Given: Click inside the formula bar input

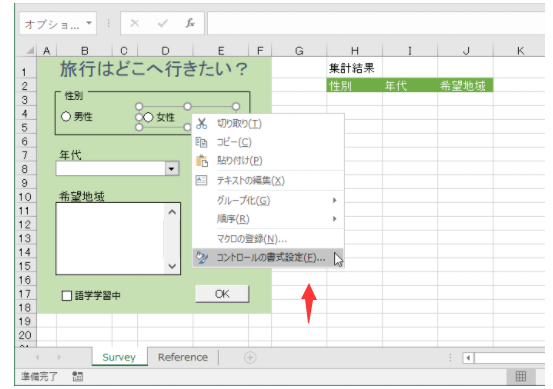Looking at the screenshot, I should 376,23.
